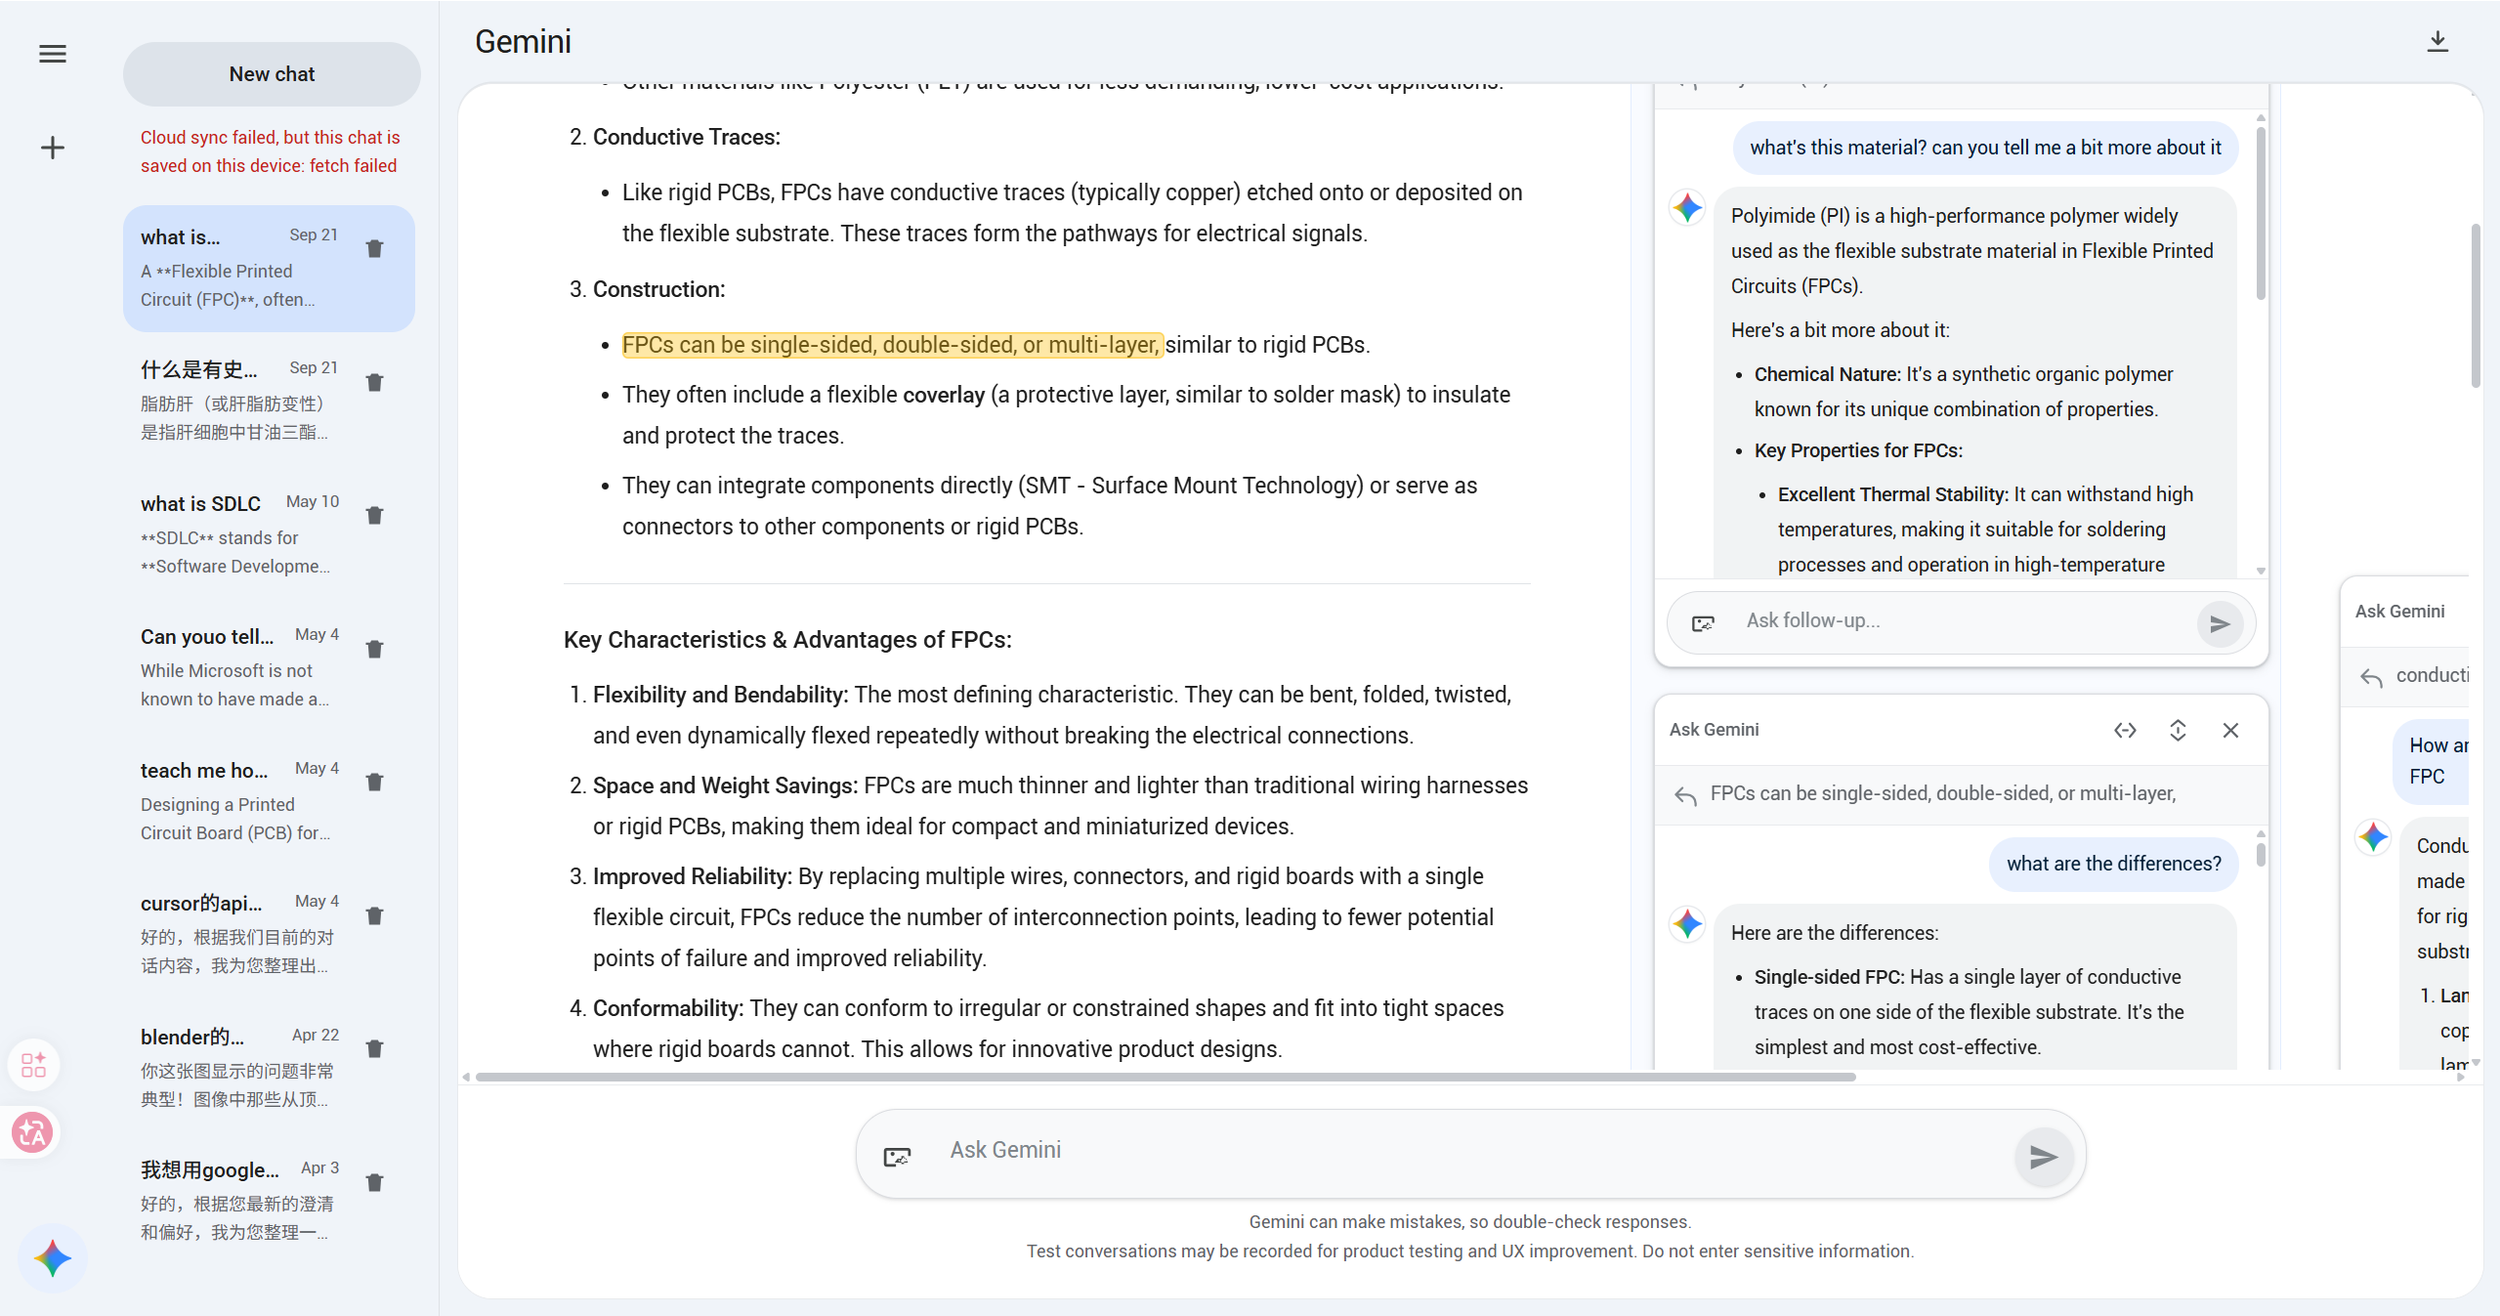The image size is (2500, 1316).
Task: Click the 'what are the differences?' message bubble
Action: pos(2113,864)
